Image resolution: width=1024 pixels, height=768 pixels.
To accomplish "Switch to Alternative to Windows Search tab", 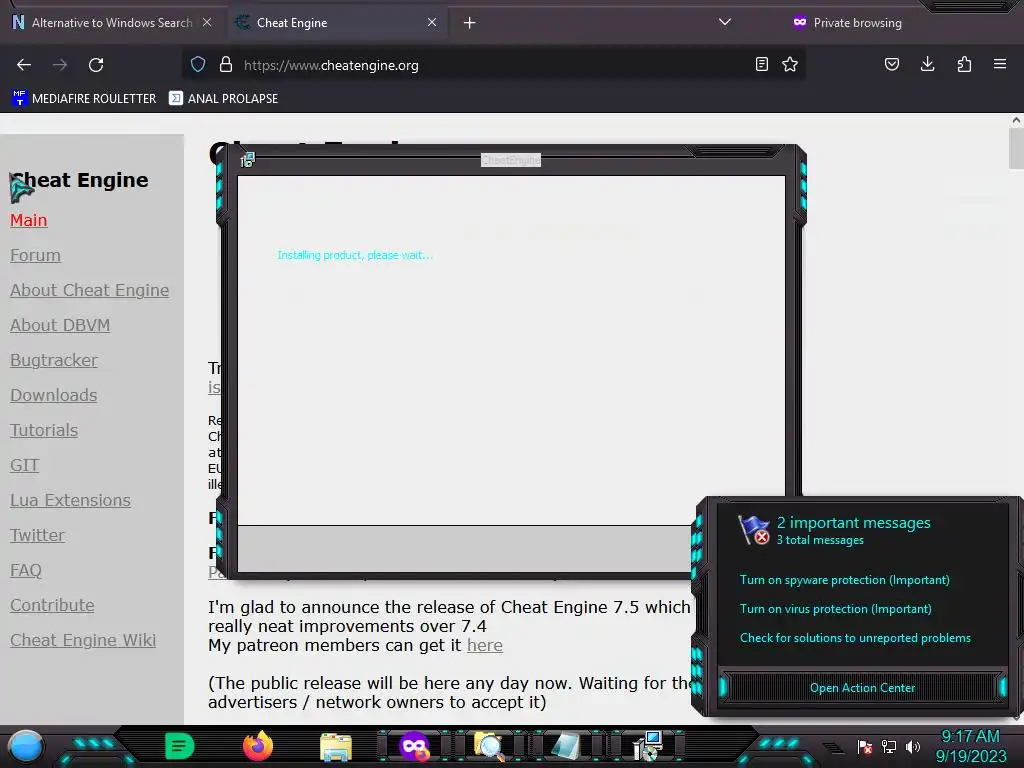I will click(112, 23).
